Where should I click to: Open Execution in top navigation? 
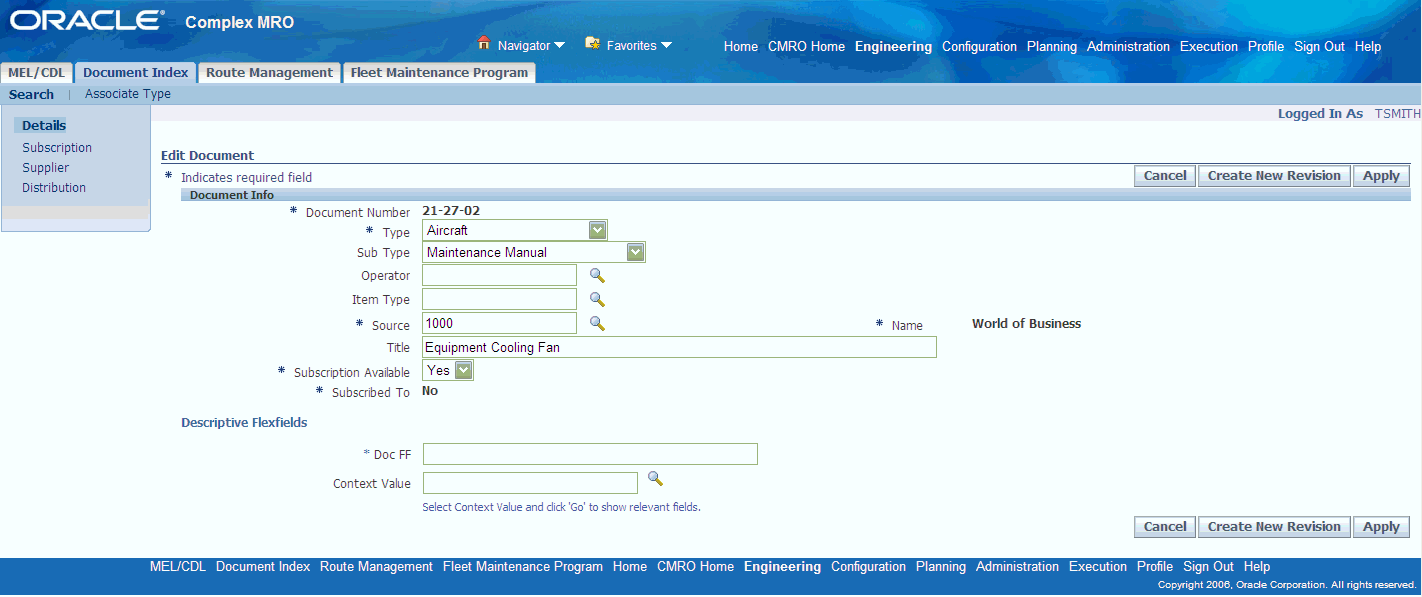(1209, 47)
